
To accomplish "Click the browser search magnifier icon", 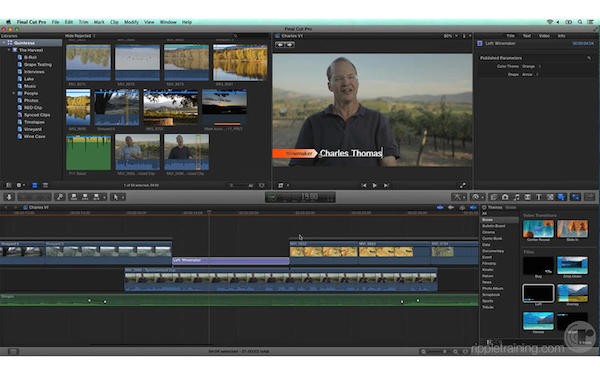I will 236,36.
